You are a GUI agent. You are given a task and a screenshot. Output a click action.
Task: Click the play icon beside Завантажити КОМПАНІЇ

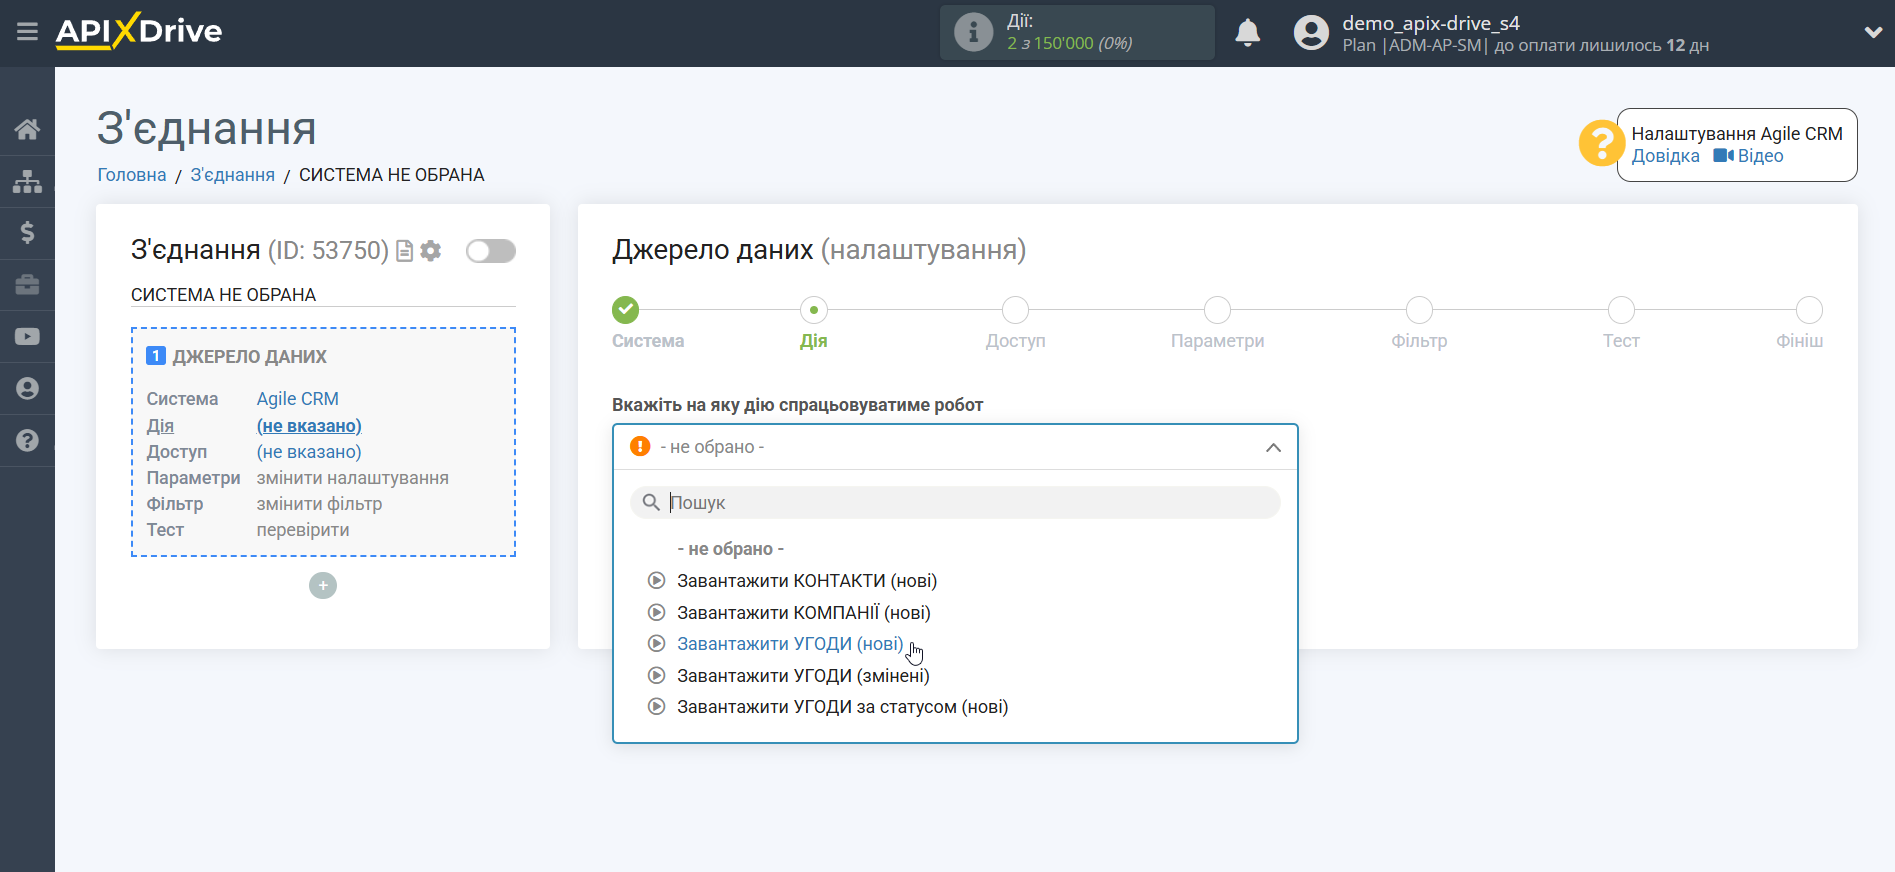point(657,612)
